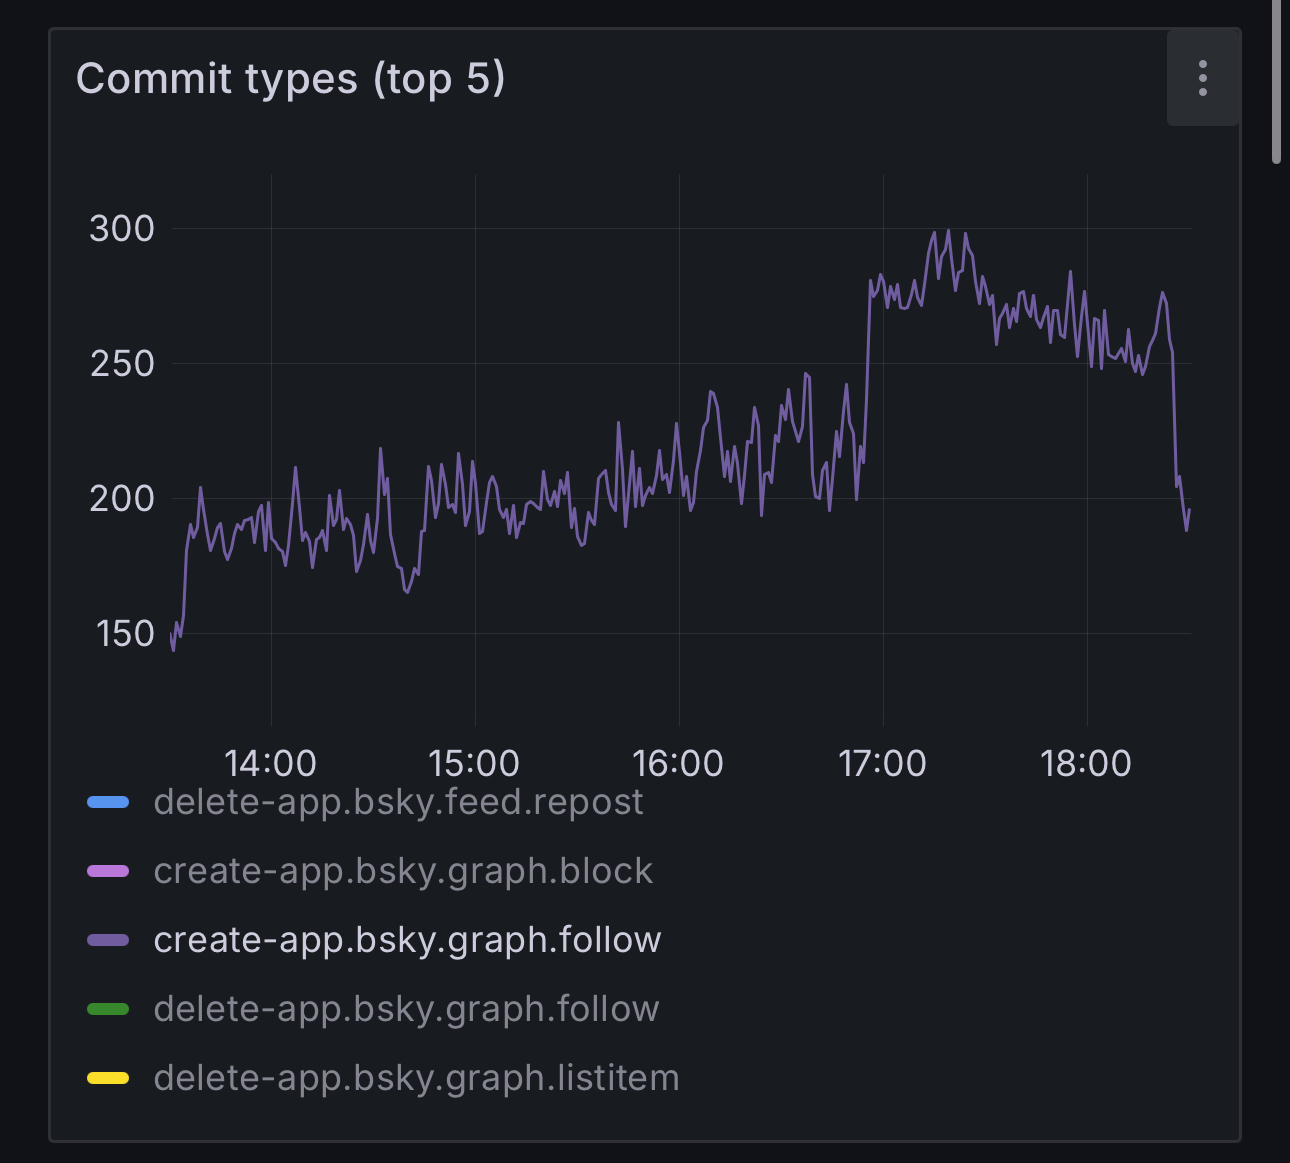Click the "Commit types (top 5)" panel title
1290x1163 pixels.
(290, 79)
